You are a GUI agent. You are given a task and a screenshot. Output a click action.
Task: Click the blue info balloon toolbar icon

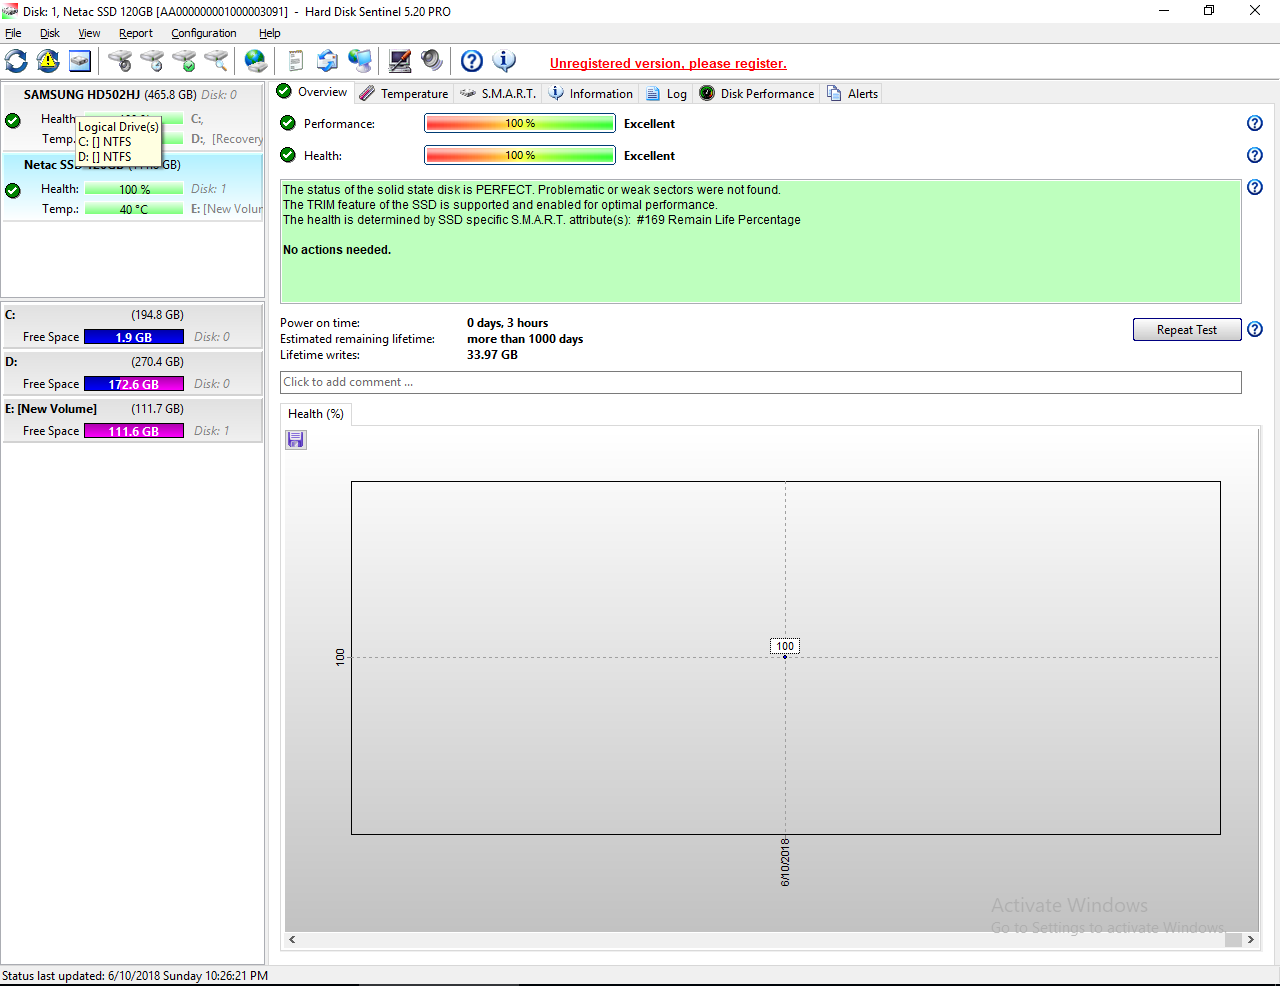pyautogui.click(x=505, y=61)
